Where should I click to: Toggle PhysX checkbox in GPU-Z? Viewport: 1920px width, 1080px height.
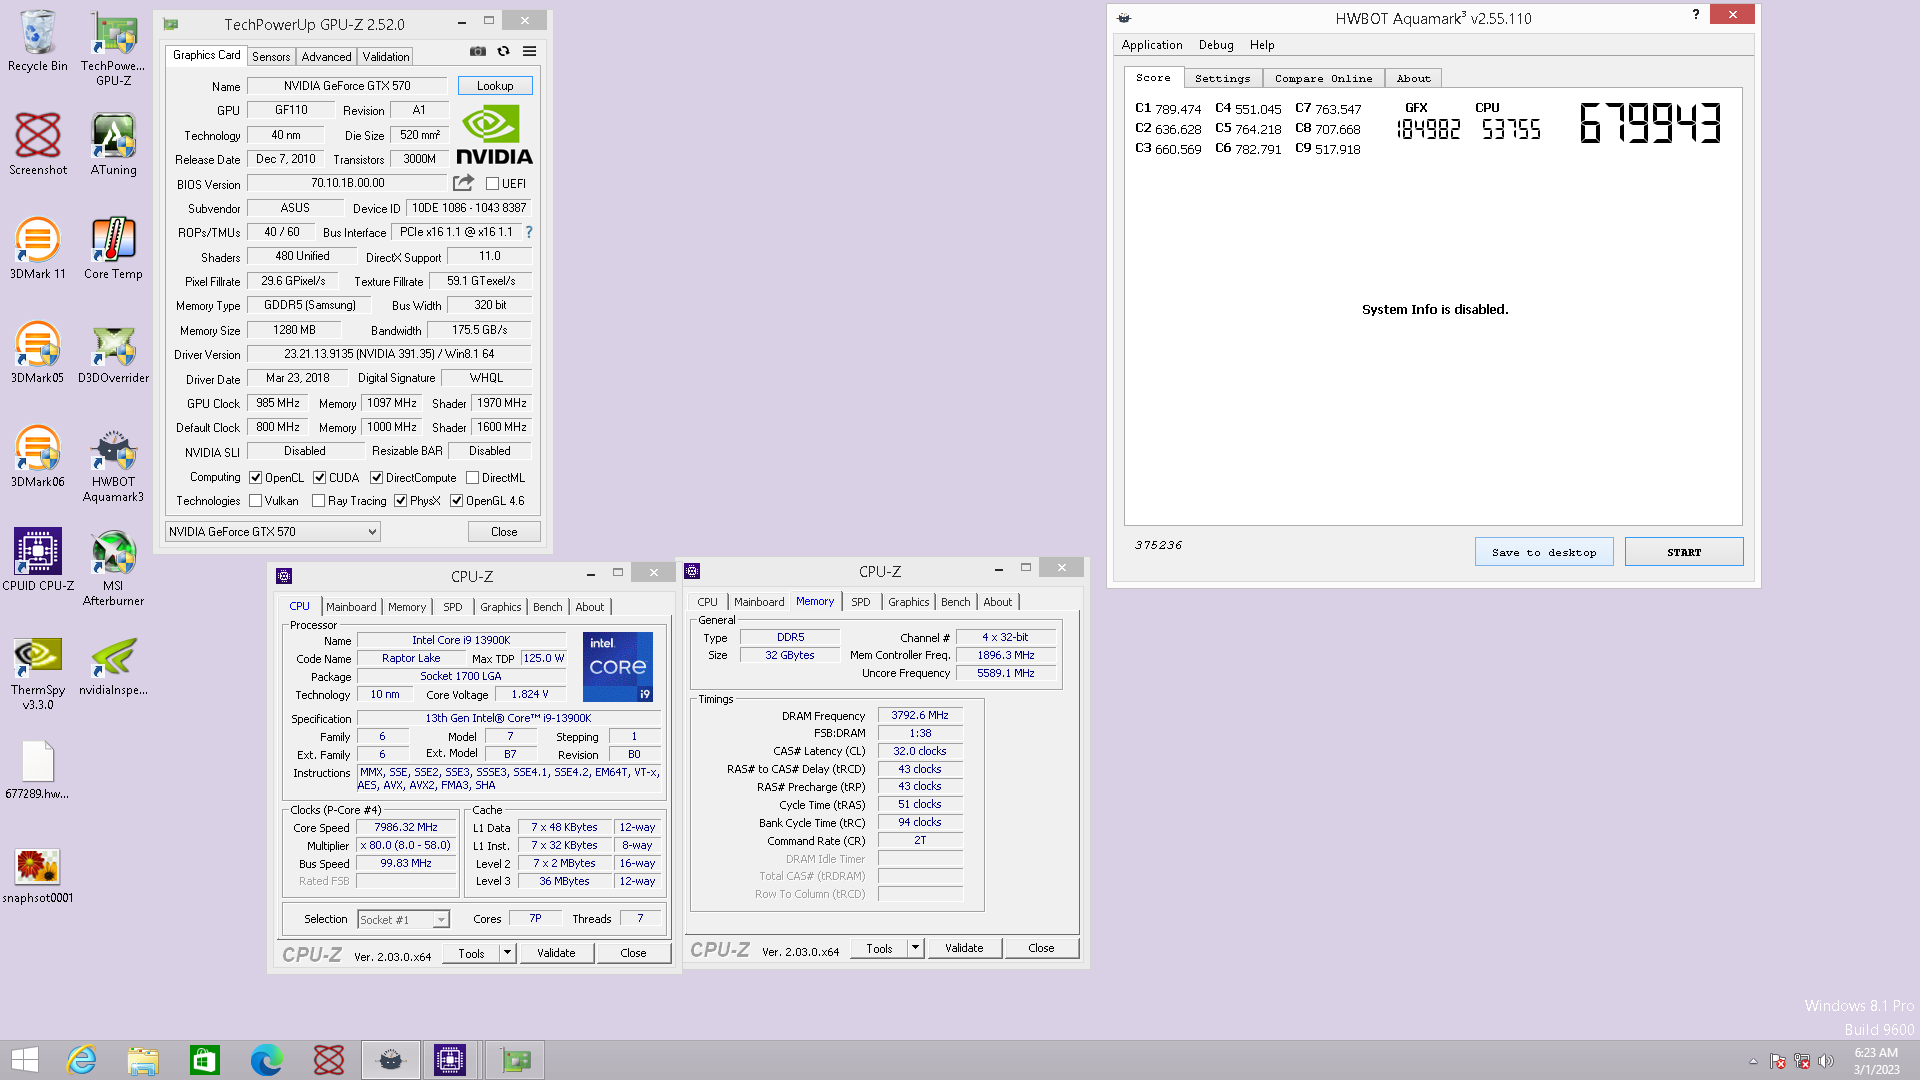pos(400,501)
